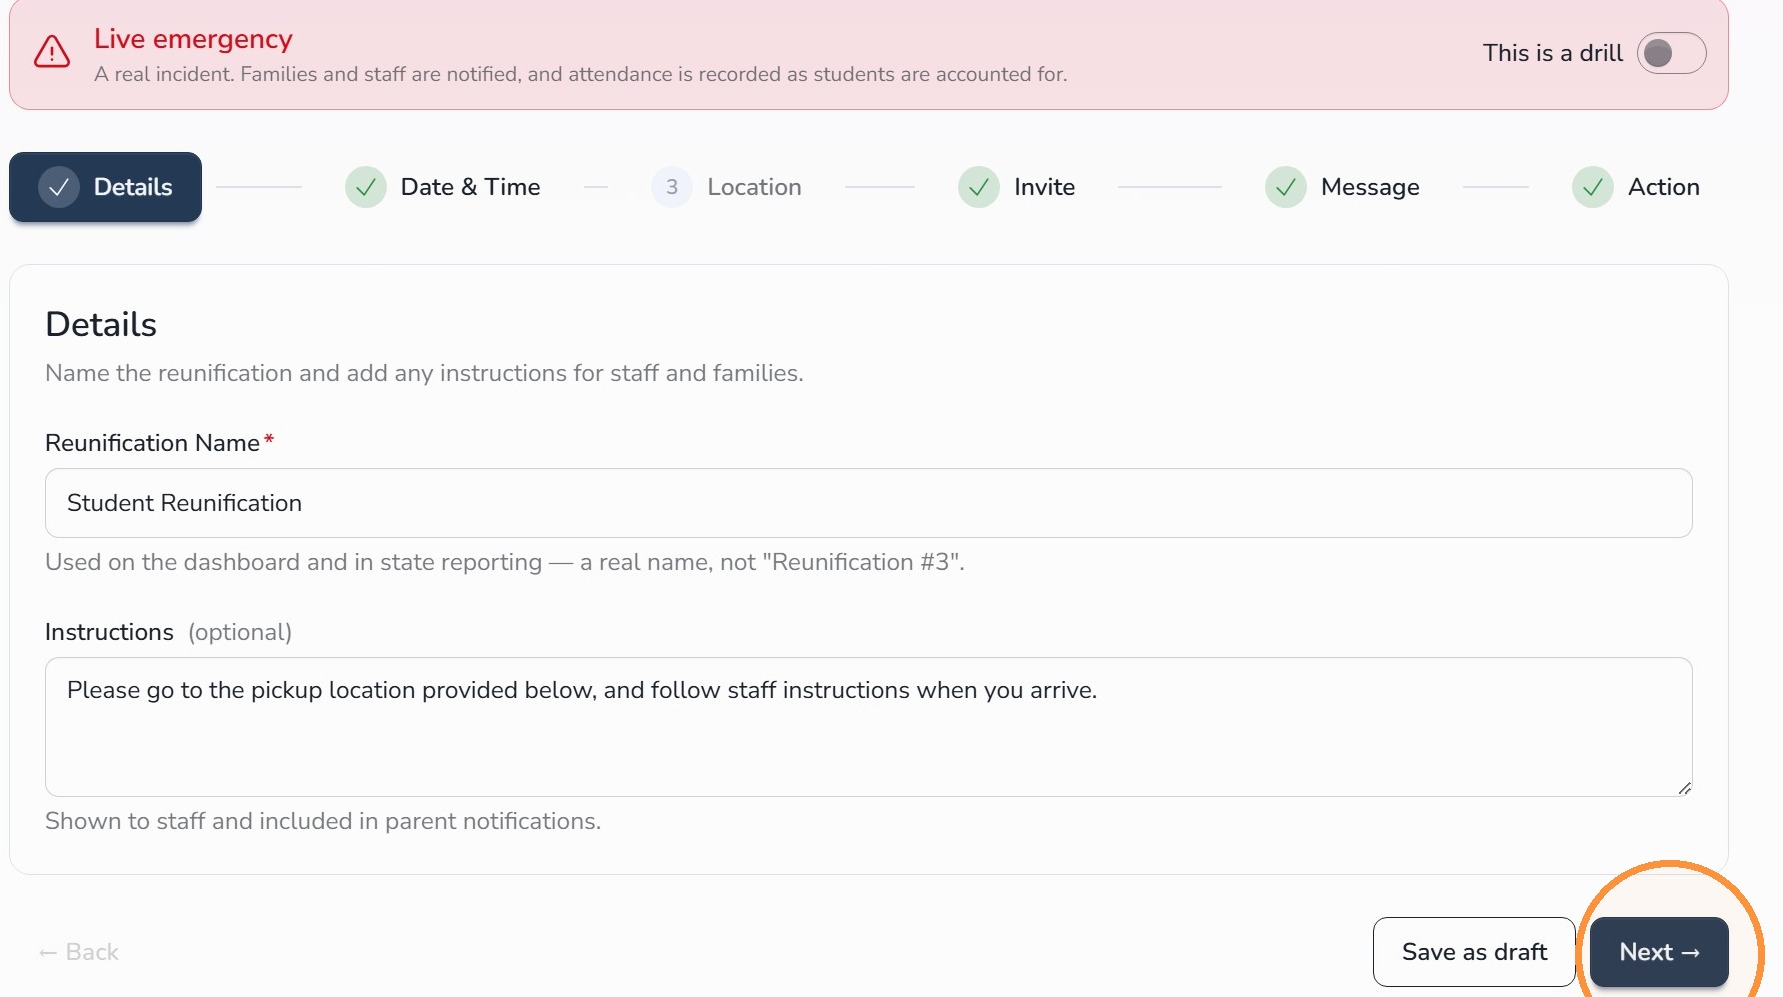Click the number 3 badge beside Location
The height and width of the screenshot is (997, 1783).
672,187
